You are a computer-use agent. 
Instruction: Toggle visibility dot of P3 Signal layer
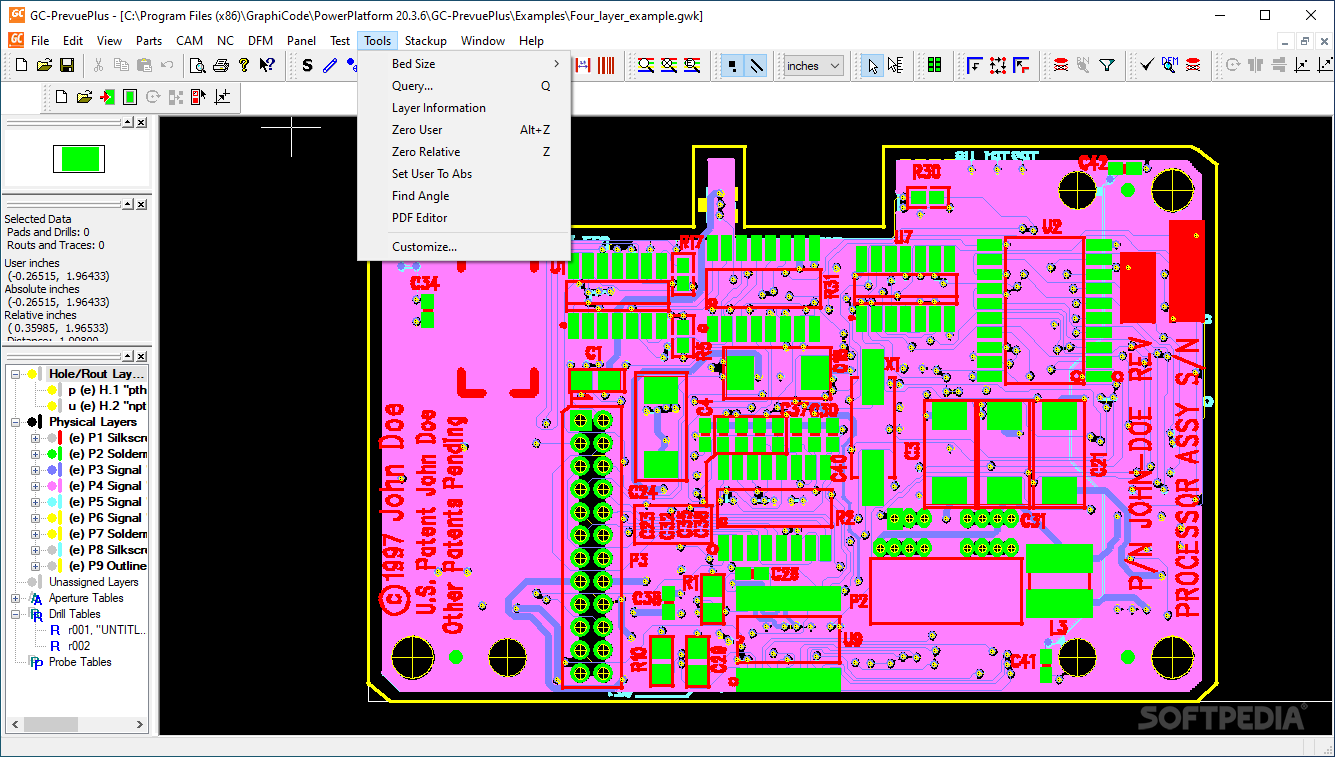pos(51,470)
